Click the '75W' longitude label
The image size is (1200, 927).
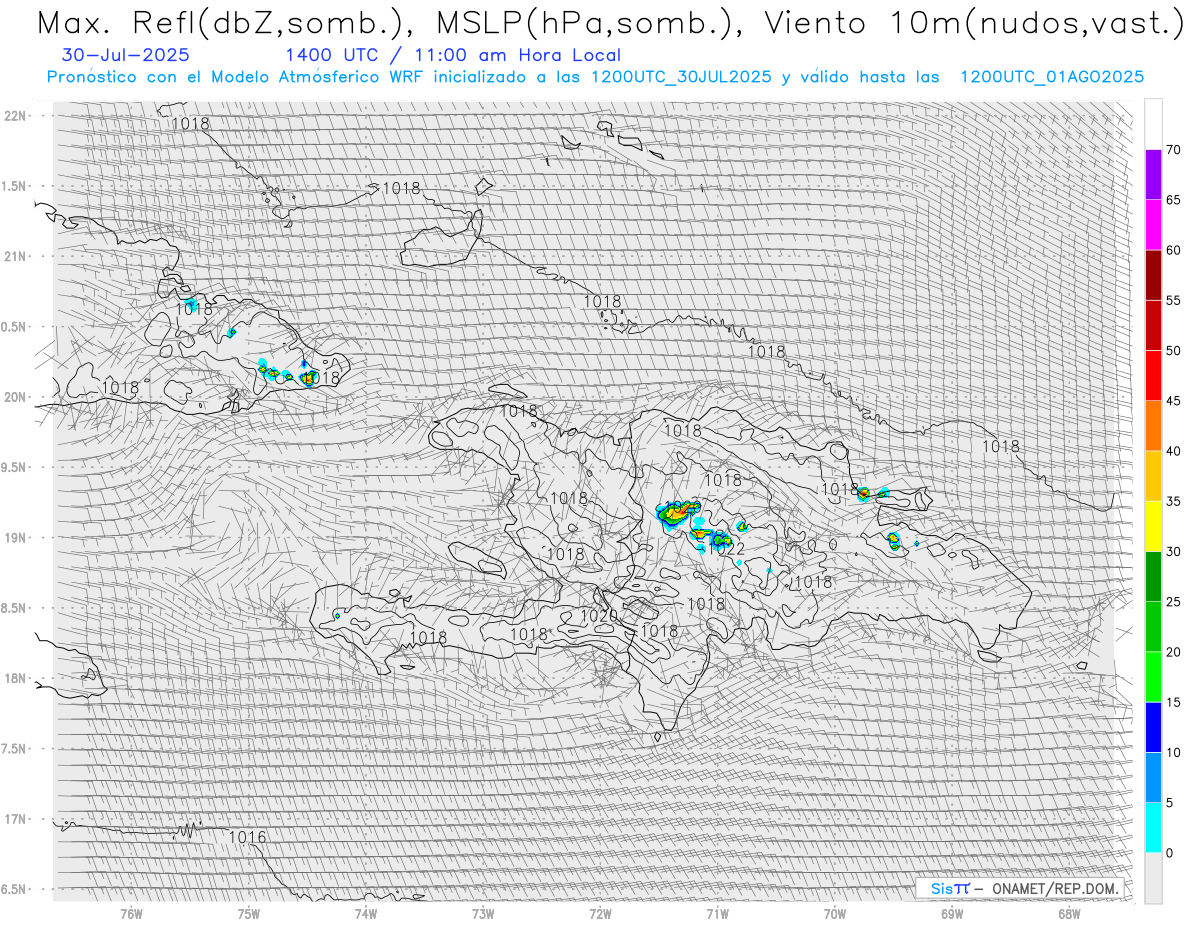(248, 913)
